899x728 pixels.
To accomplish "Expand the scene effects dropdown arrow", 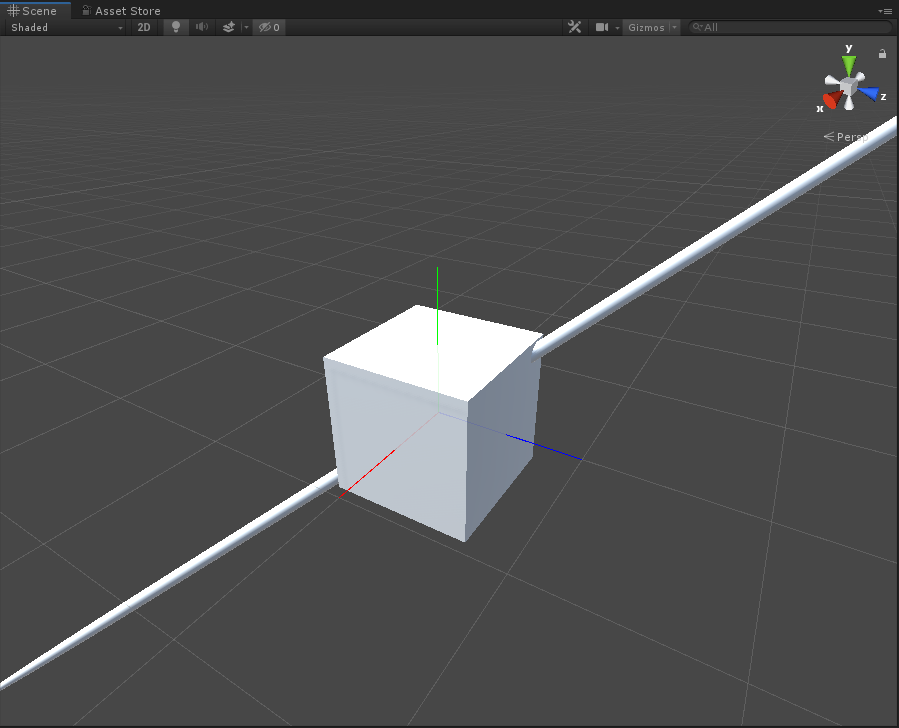I will (247, 28).
